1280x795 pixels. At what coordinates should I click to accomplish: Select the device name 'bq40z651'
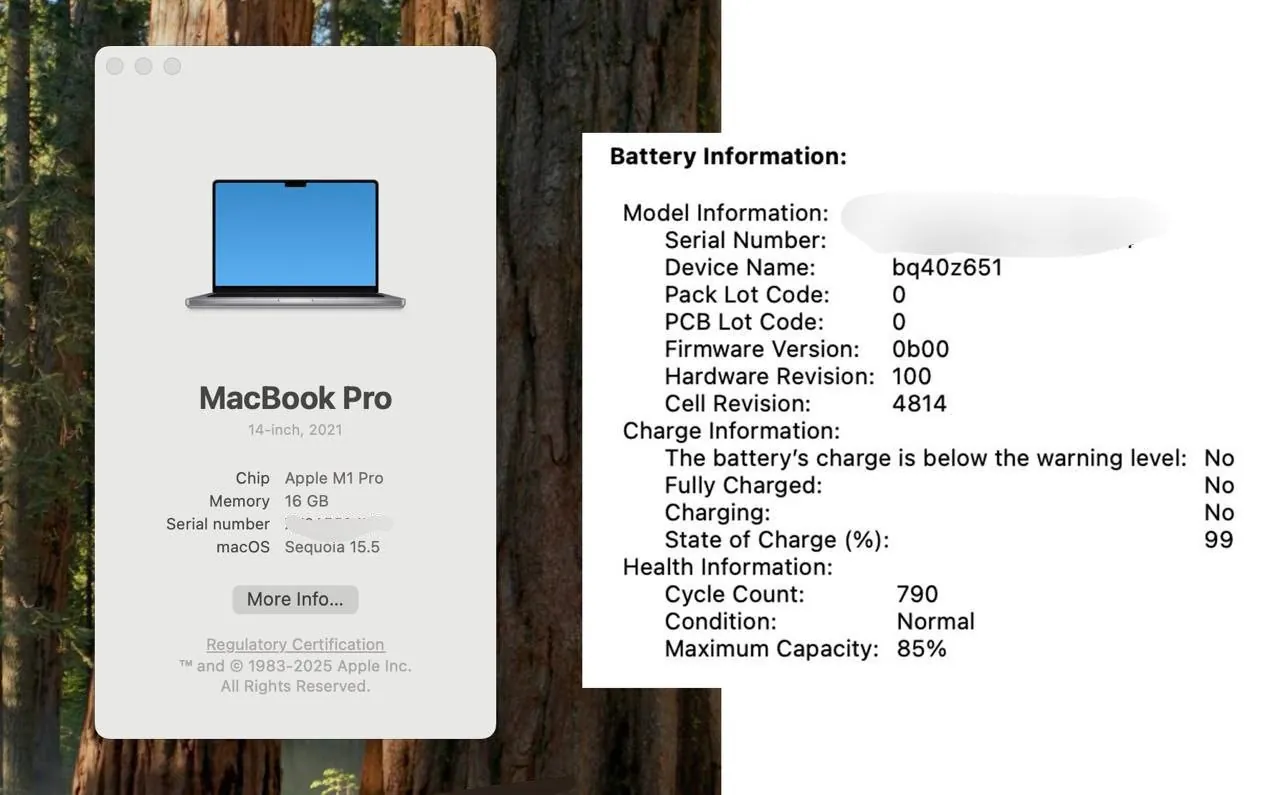[x=947, y=268]
